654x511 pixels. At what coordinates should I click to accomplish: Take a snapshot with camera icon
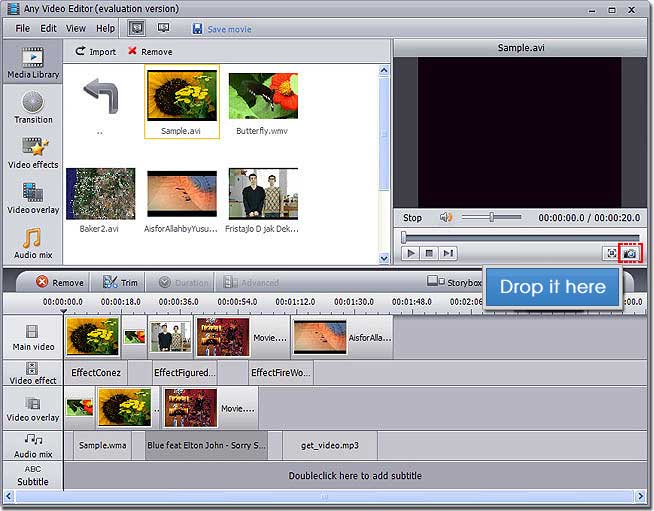coord(630,253)
